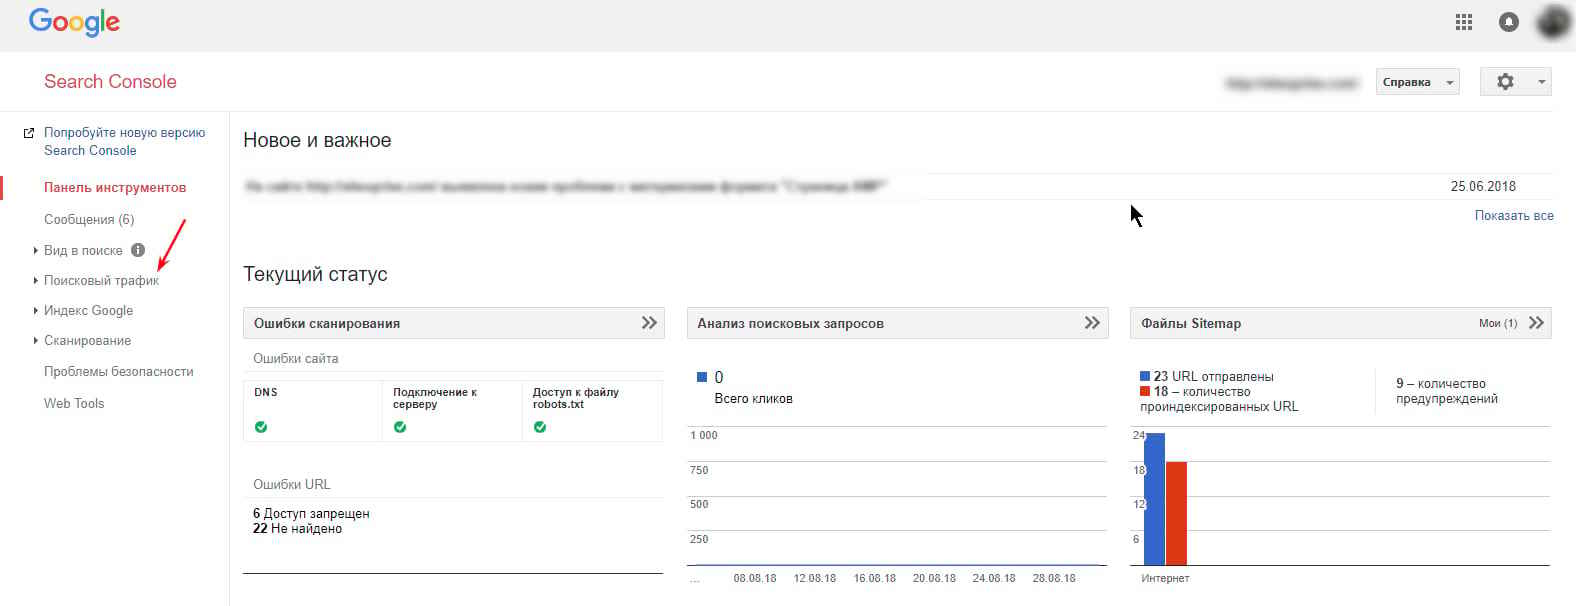Viewport: 1576px width, 606px height.
Task: Click the info icon next to Вид в поиске
Action: coord(138,250)
